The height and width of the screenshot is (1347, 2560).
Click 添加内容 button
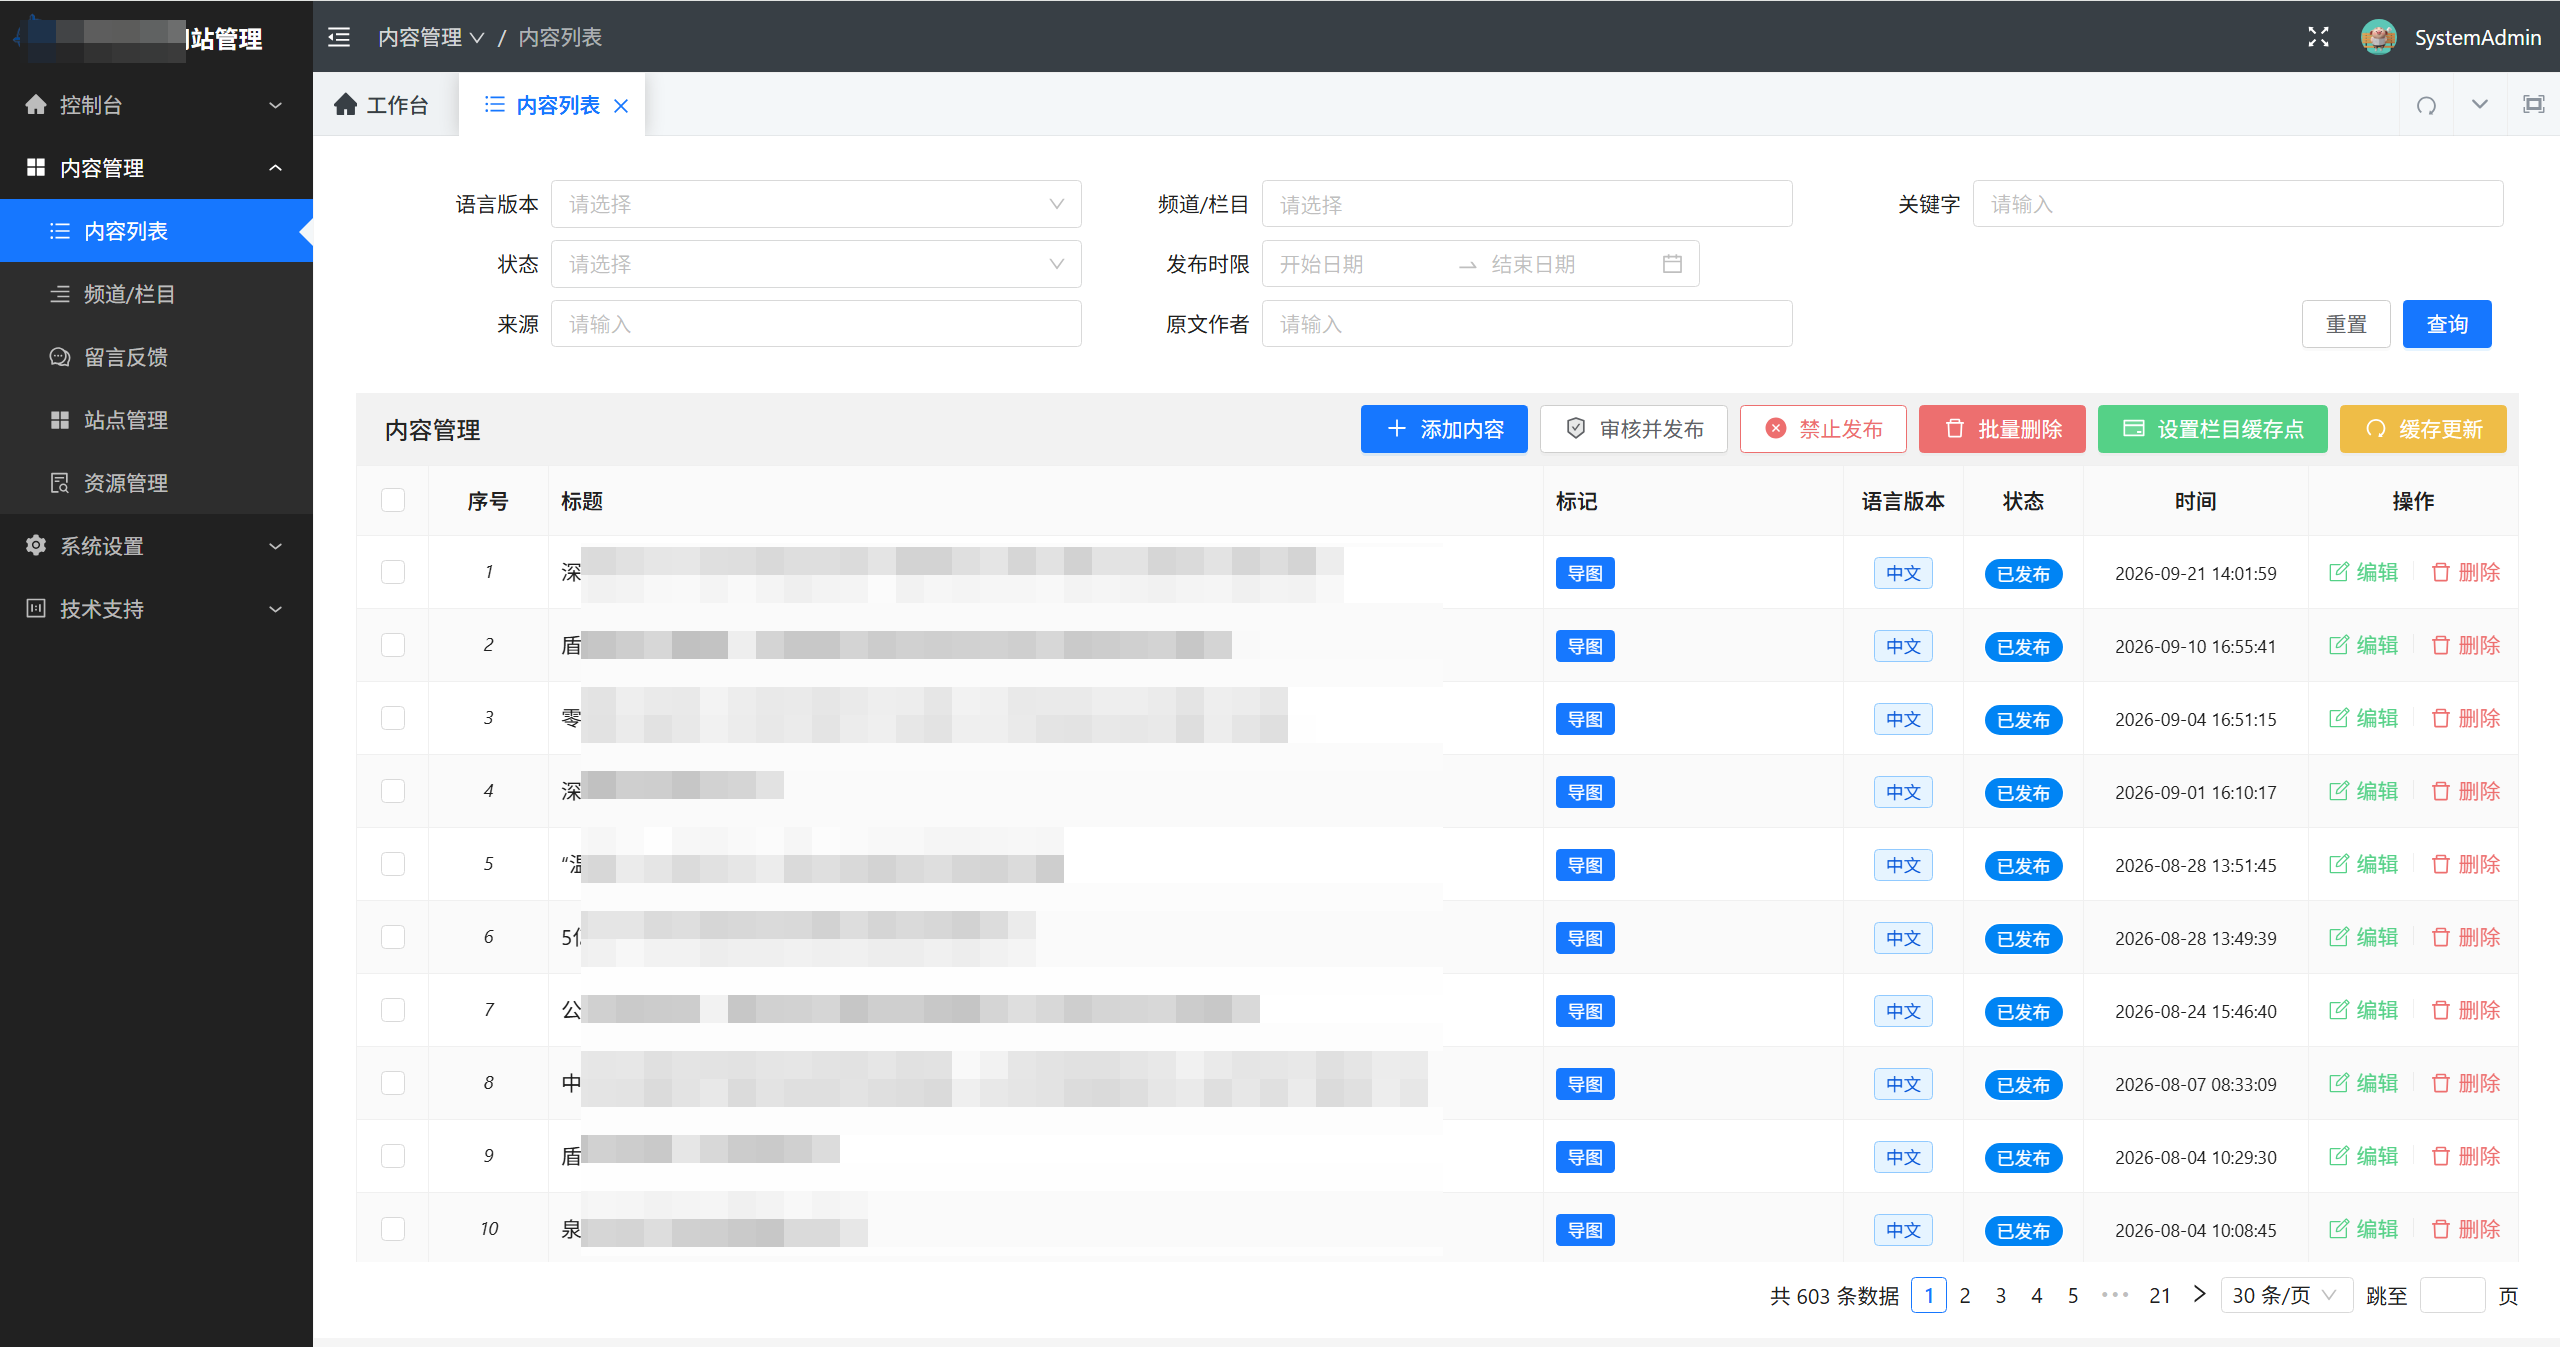[1444, 429]
